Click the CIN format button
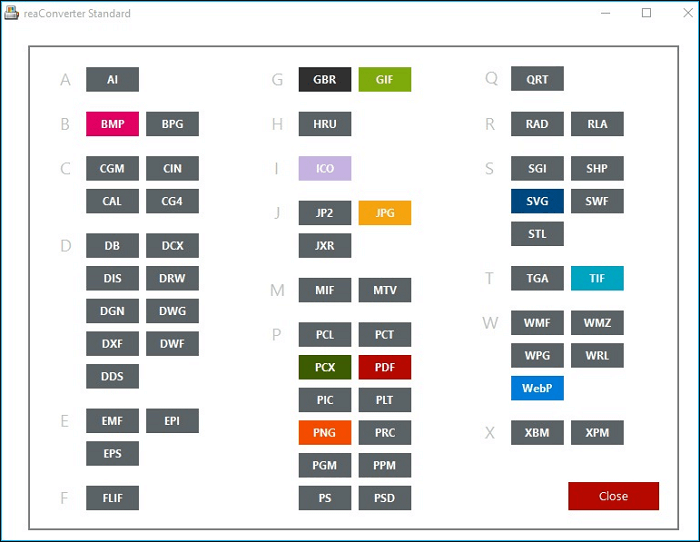This screenshot has width=700, height=542. pos(172,168)
